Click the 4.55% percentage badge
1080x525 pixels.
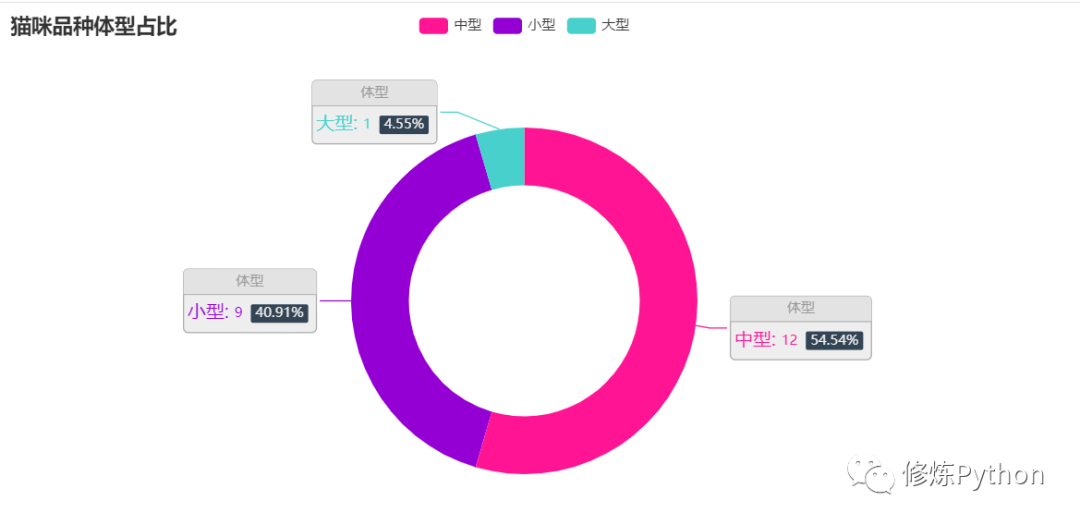point(405,124)
